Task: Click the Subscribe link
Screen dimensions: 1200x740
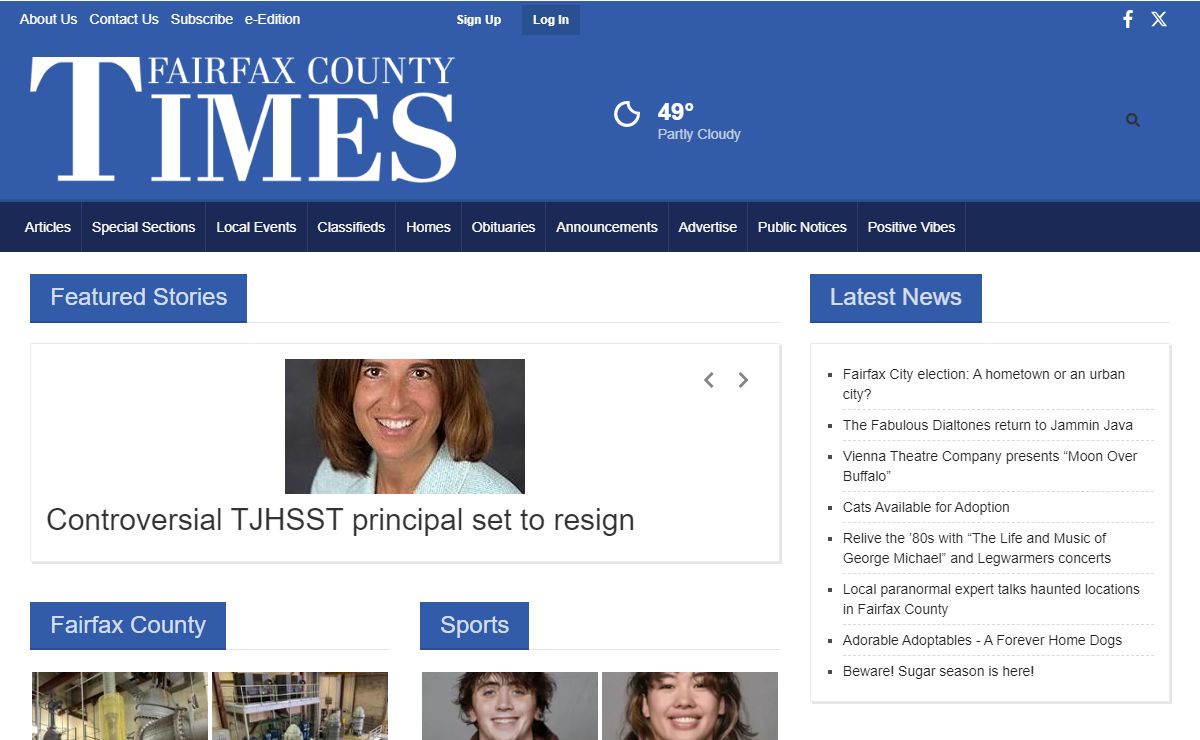Action: coord(202,19)
